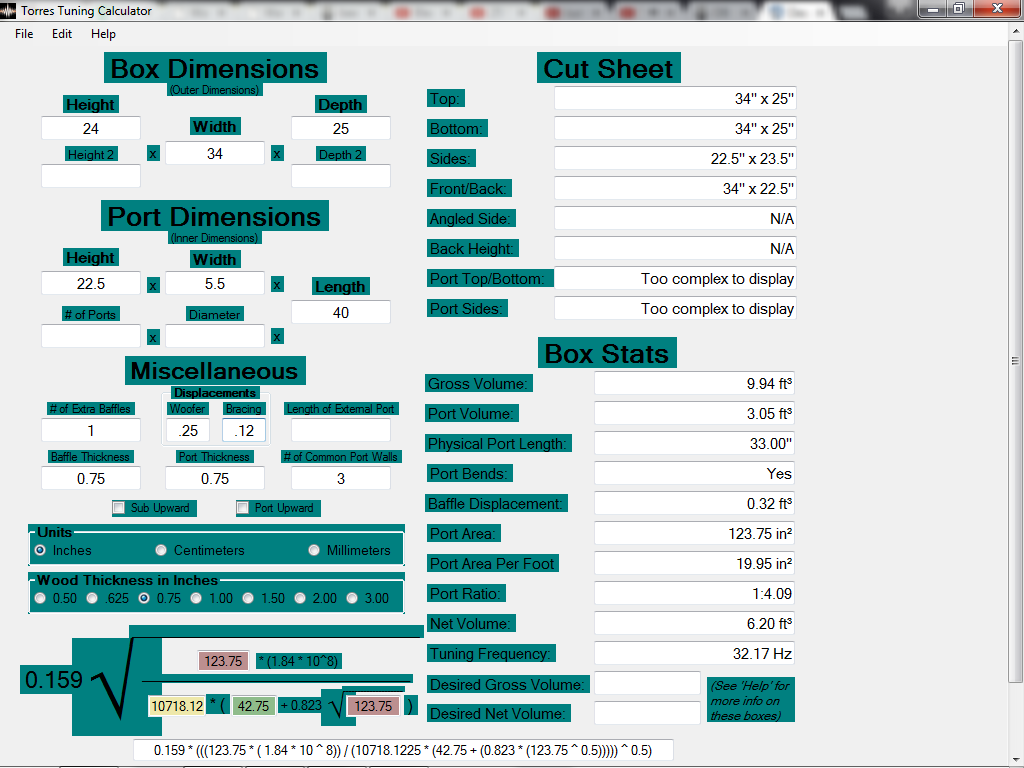Click the Gross Volume value 9.94 ft³
The image size is (1024, 768).
(x=695, y=383)
